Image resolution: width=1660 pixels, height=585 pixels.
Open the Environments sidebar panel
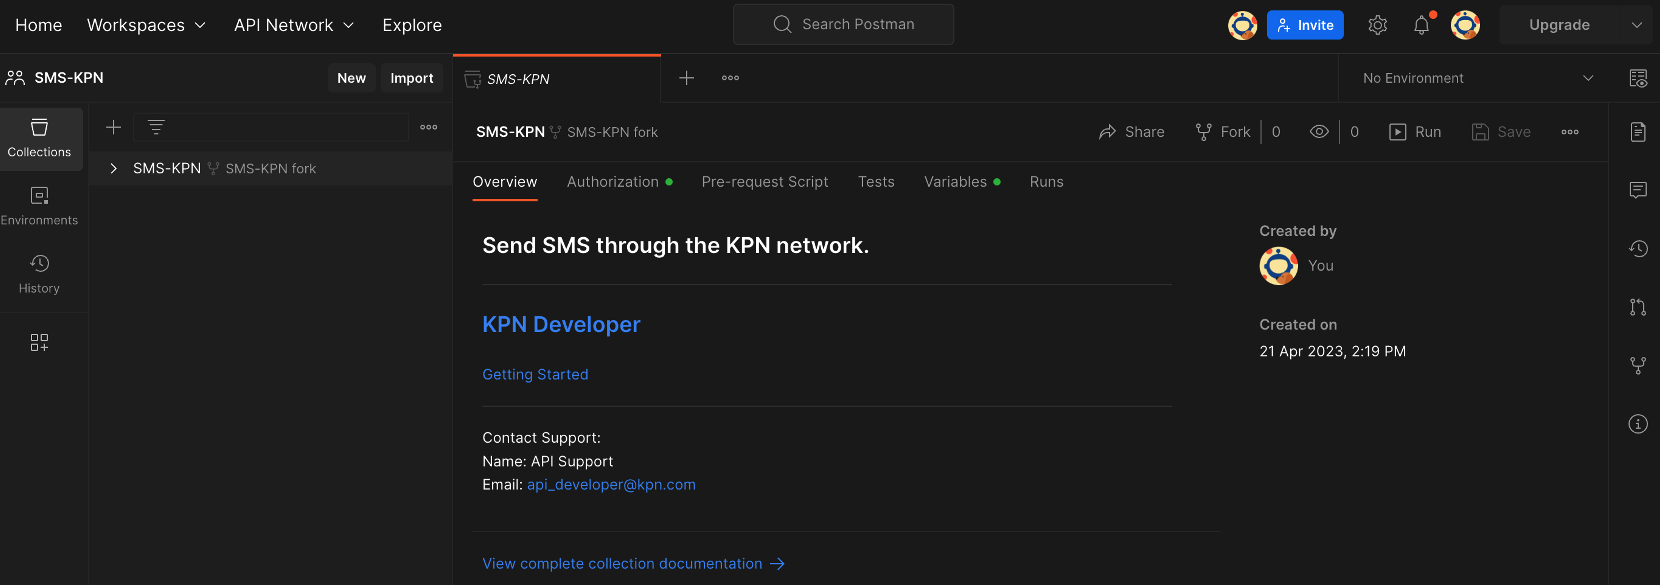click(40, 206)
